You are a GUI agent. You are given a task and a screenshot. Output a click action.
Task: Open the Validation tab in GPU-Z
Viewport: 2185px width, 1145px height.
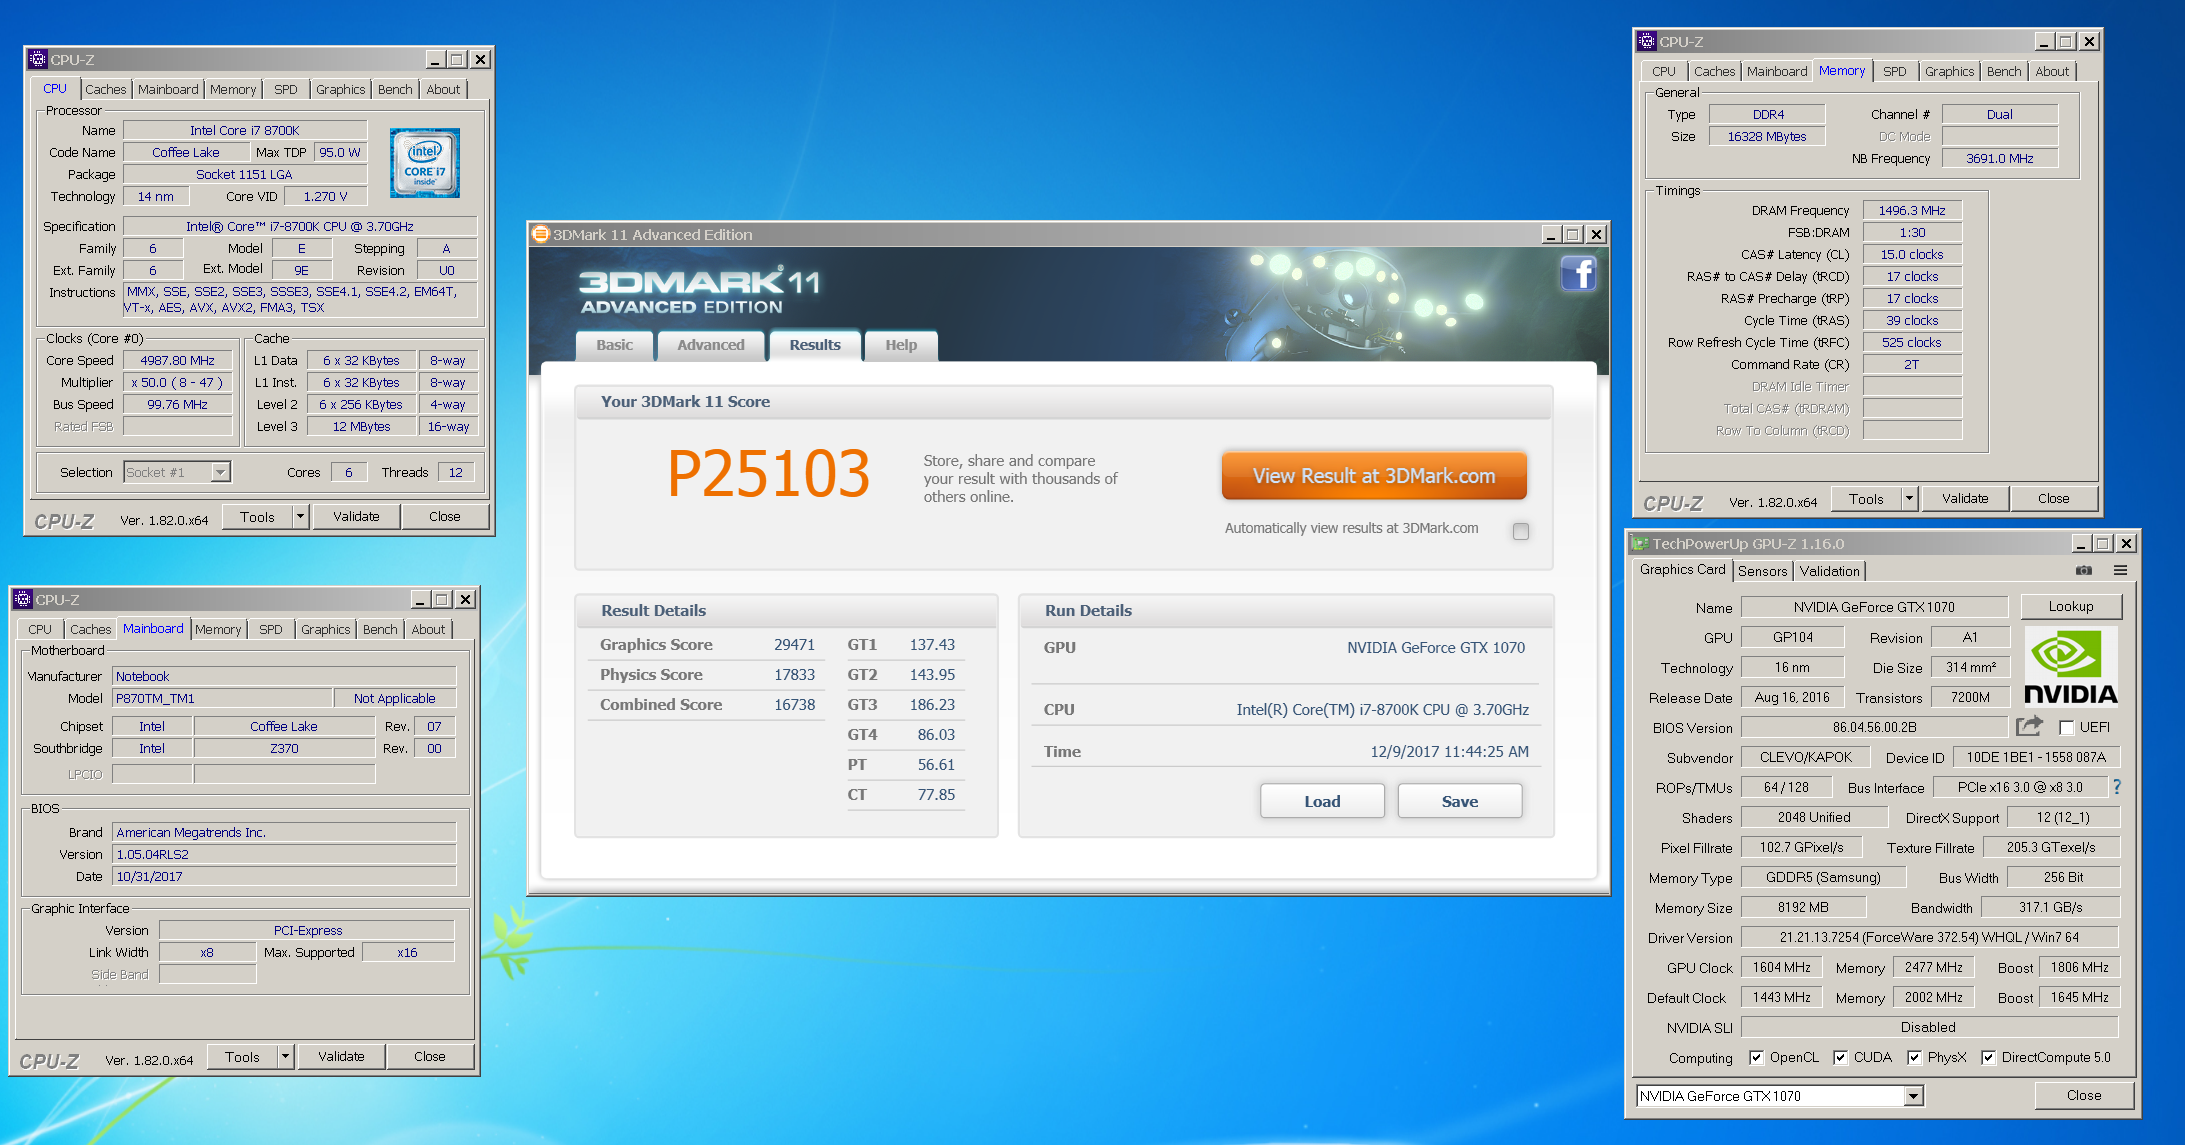point(1829,571)
